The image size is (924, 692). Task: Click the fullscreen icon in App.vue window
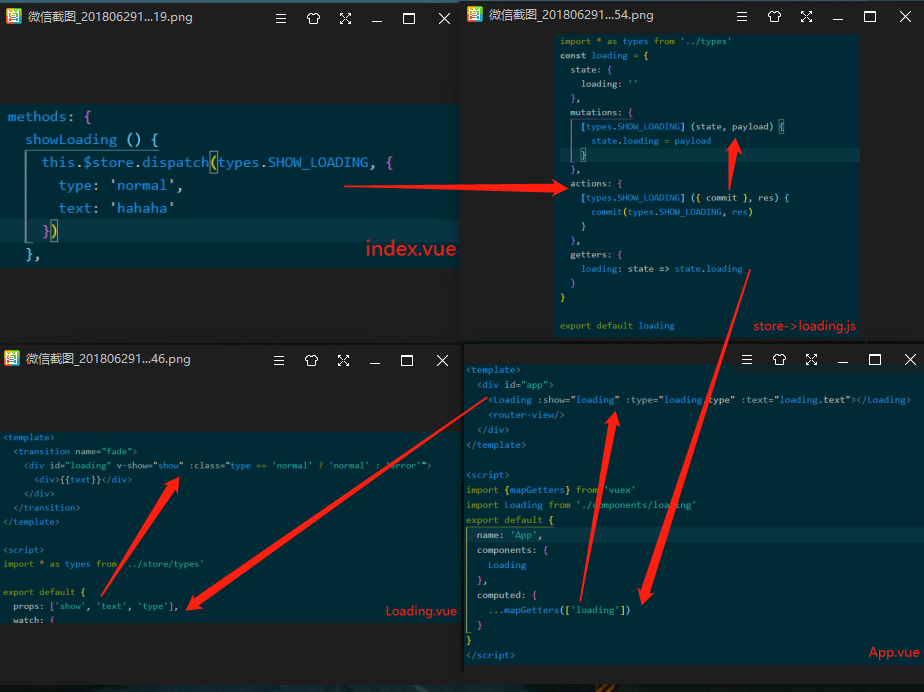point(811,359)
